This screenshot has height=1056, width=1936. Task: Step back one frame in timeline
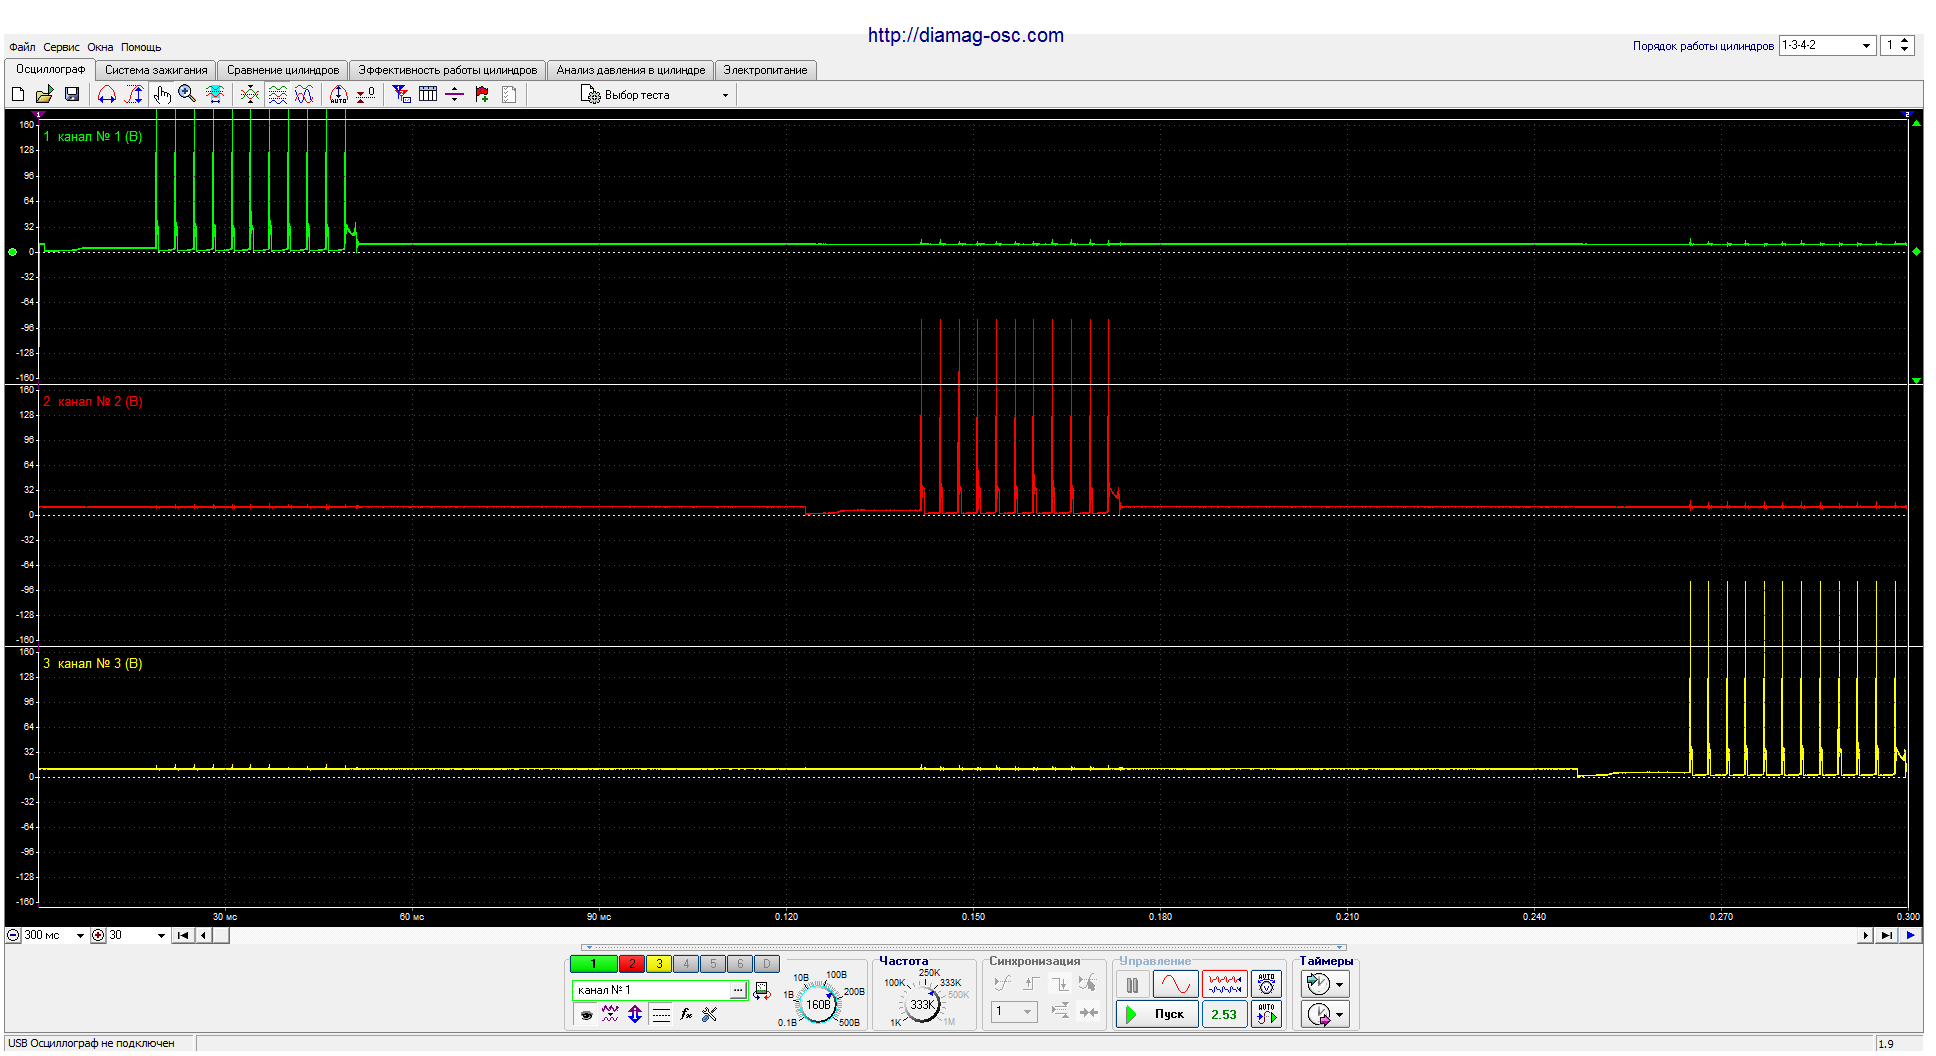point(204,936)
